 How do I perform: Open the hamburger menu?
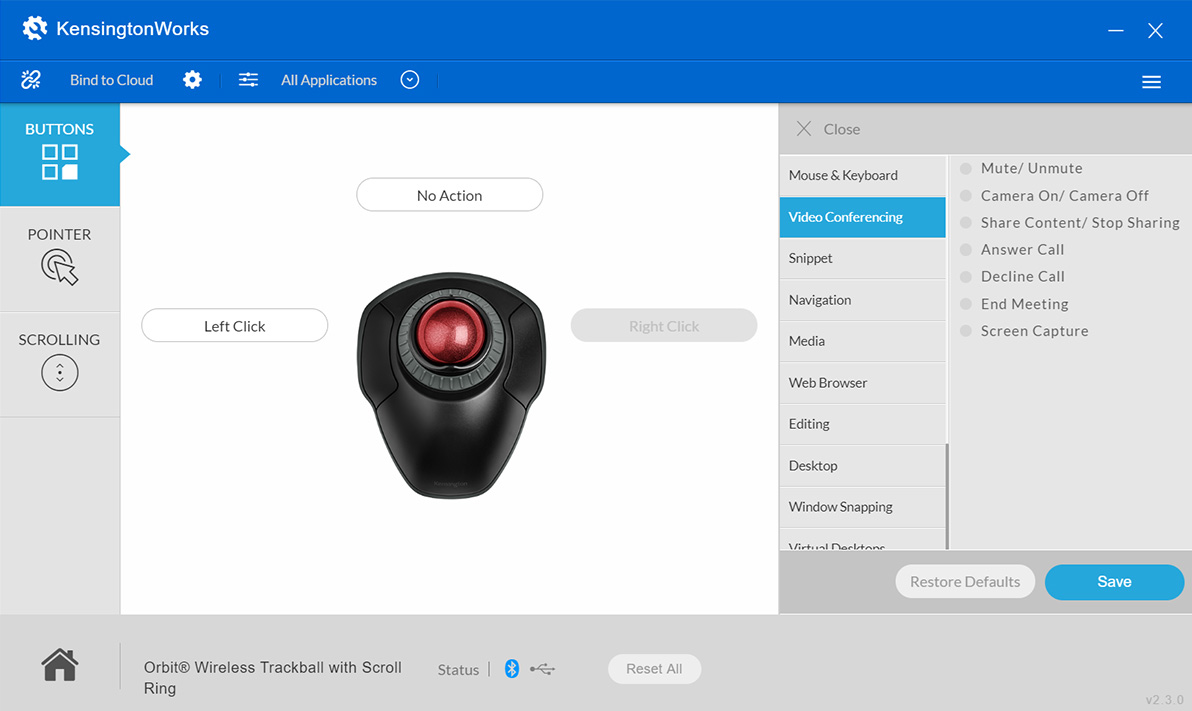click(1151, 82)
